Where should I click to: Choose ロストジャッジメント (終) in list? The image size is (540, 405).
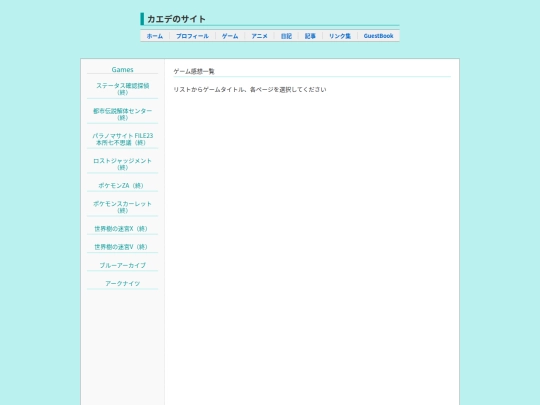(123, 164)
